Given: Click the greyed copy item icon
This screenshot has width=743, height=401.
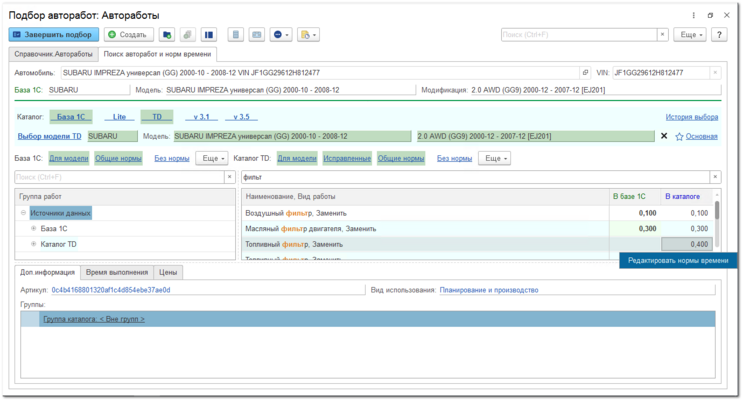Looking at the screenshot, I should [x=188, y=35].
